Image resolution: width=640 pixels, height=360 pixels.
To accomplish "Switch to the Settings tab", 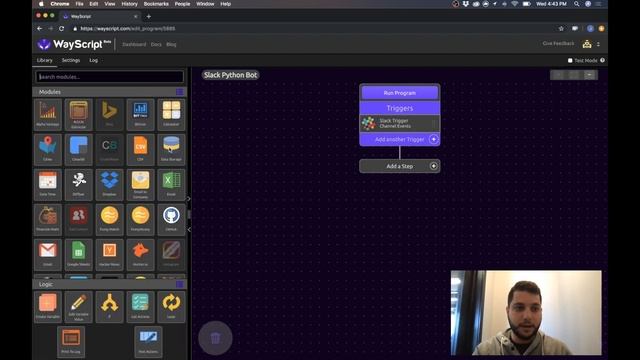I will (x=71, y=60).
